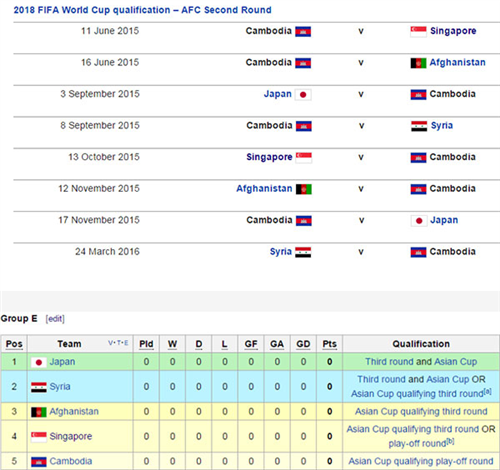The width and height of the screenshot is (500, 470).
Task: Open Syria link in 24 March 2016 match
Action: point(281,252)
